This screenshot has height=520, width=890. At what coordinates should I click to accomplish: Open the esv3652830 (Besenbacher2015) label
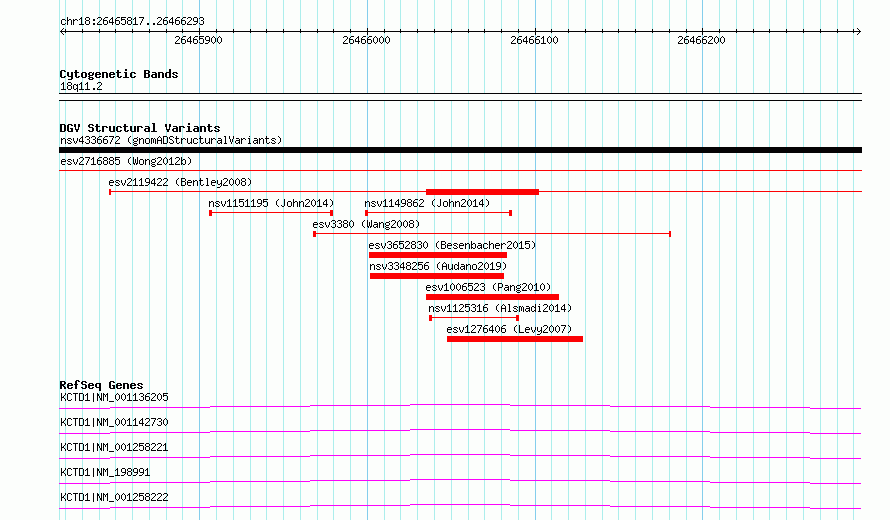click(452, 245)
